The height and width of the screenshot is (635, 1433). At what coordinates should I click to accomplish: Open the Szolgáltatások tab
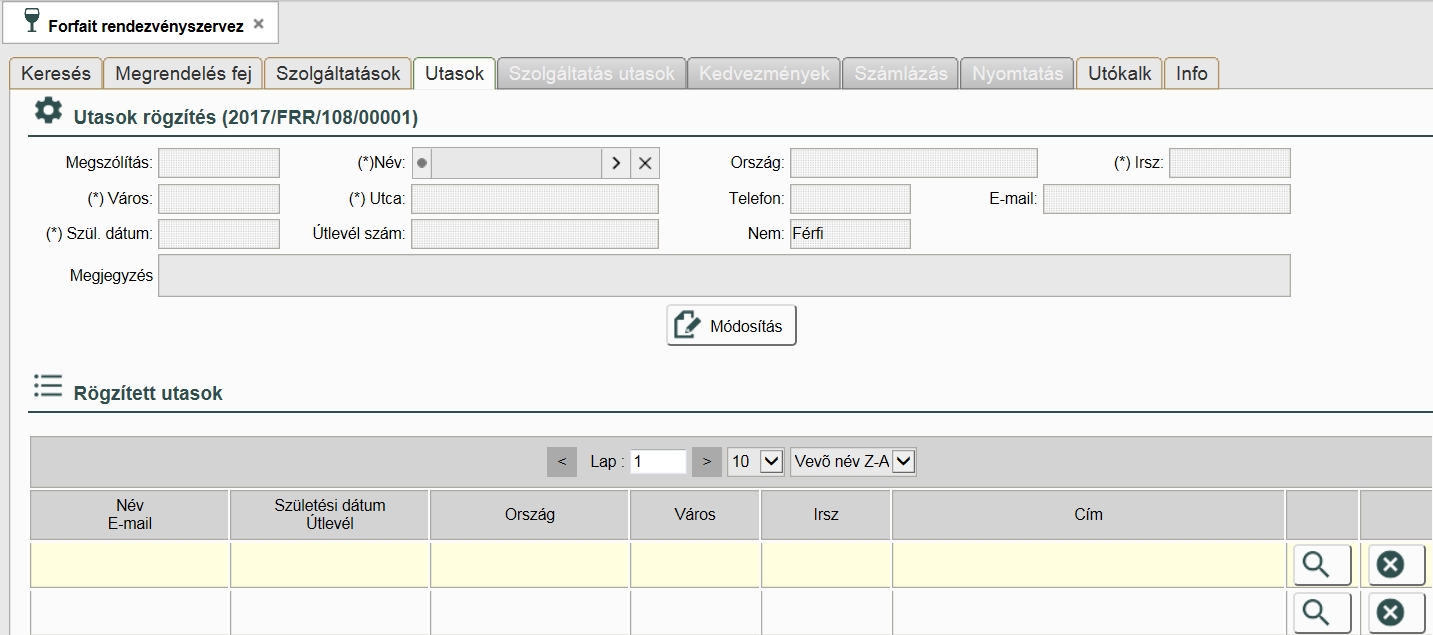pos(338,73)
